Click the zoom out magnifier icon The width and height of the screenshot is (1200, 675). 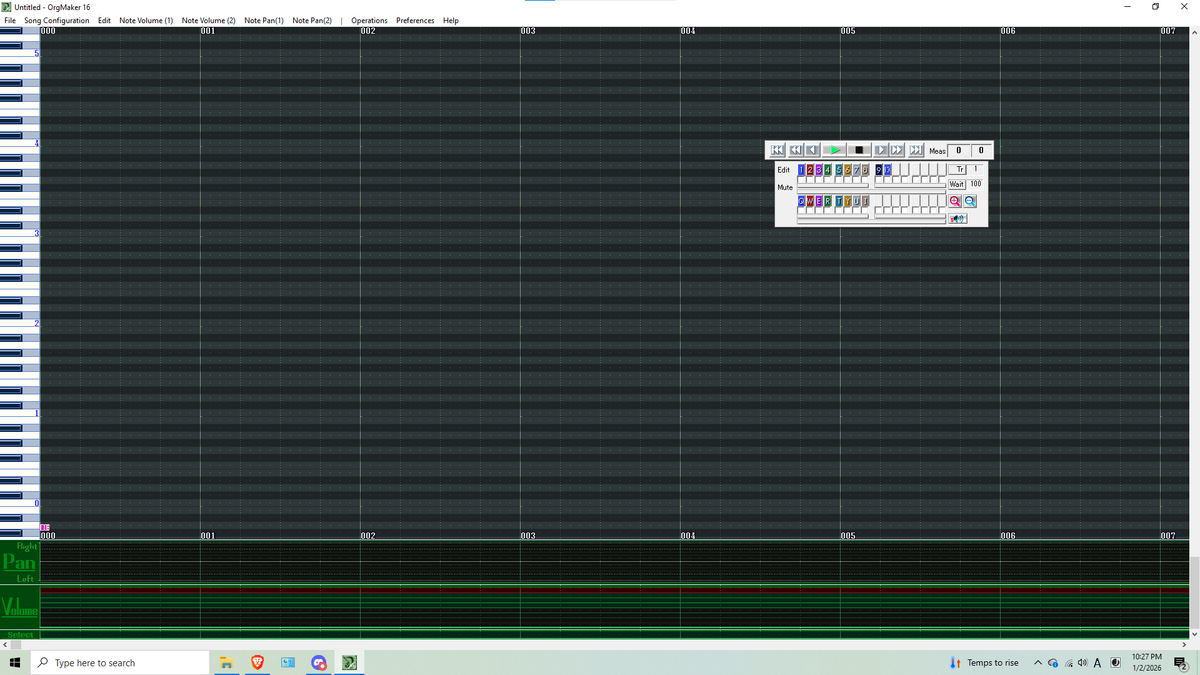point(969,201)
